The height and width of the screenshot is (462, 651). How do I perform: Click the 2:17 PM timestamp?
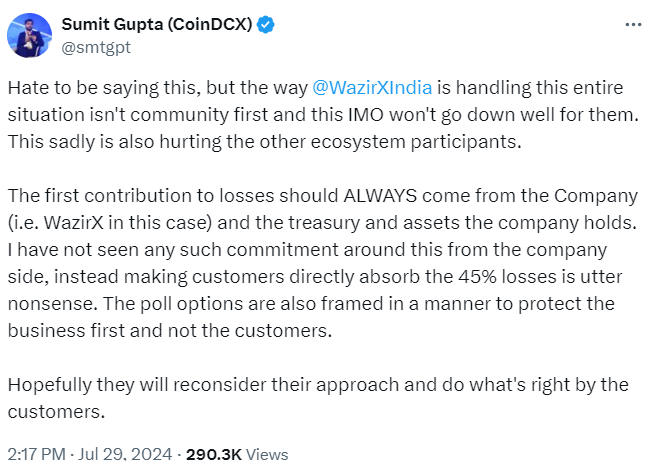37,454
